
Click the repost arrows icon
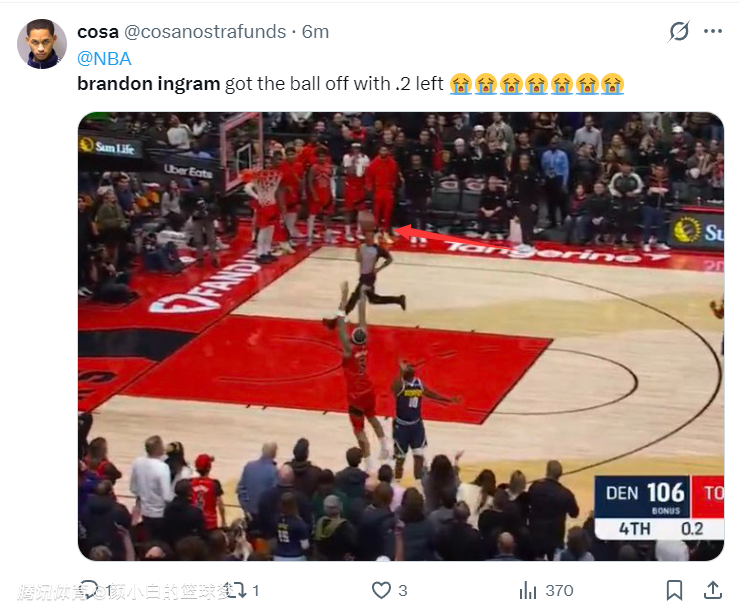[236, 590]
